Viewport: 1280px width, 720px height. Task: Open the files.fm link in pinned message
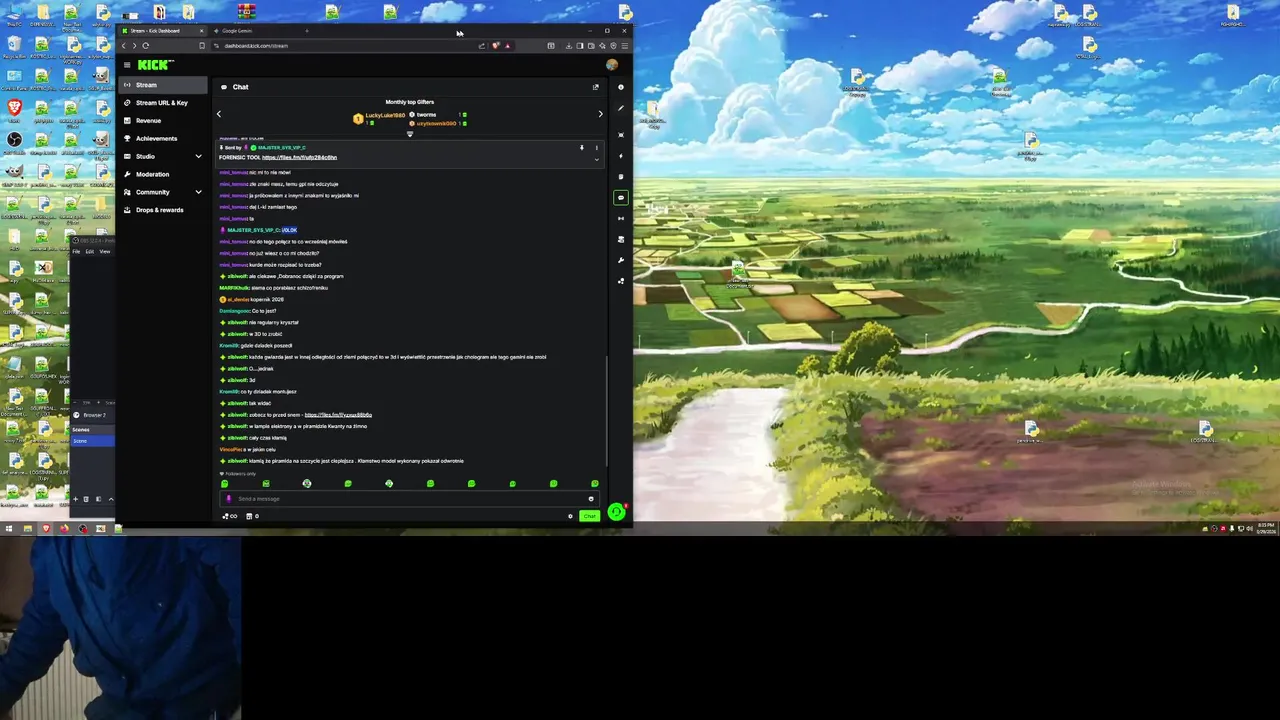click(x=299, y=158)
